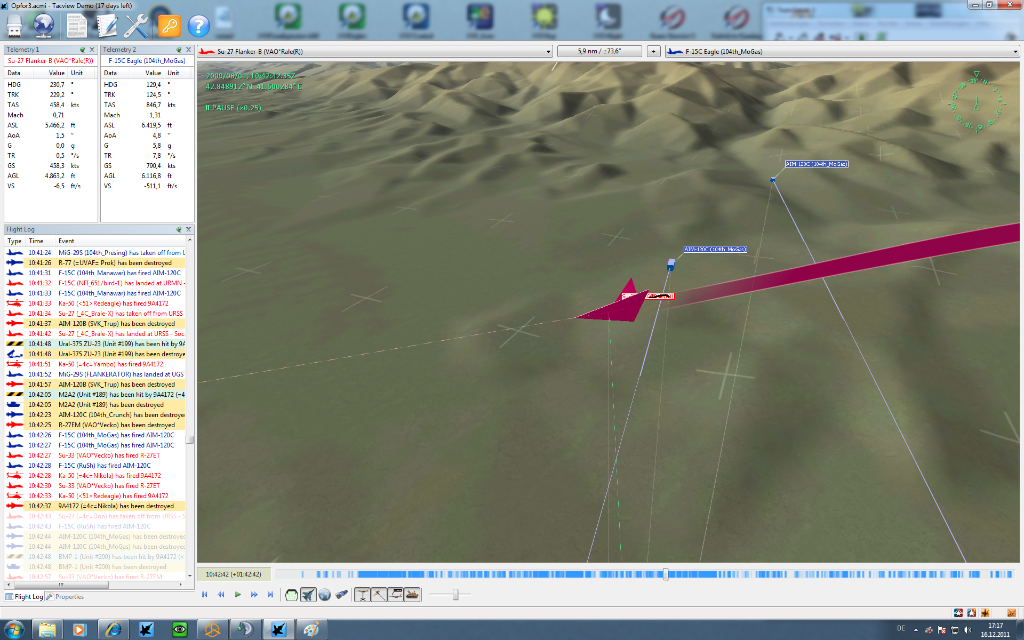The image size is (1024, 640).
Task: Open help with the blue question mark icon
Action: point(198,25)
